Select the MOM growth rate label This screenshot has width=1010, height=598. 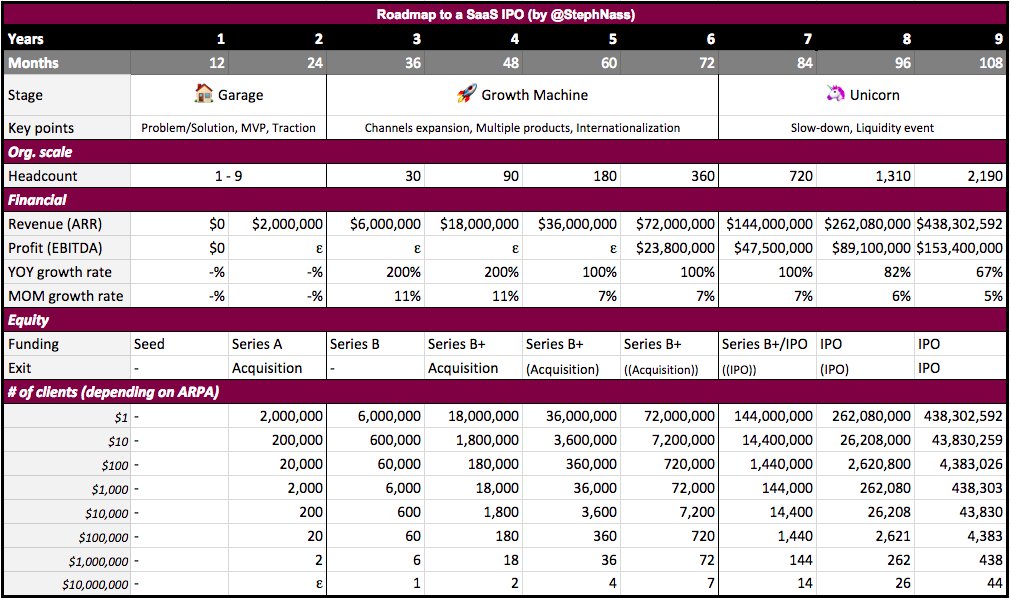tap(67, 296)
